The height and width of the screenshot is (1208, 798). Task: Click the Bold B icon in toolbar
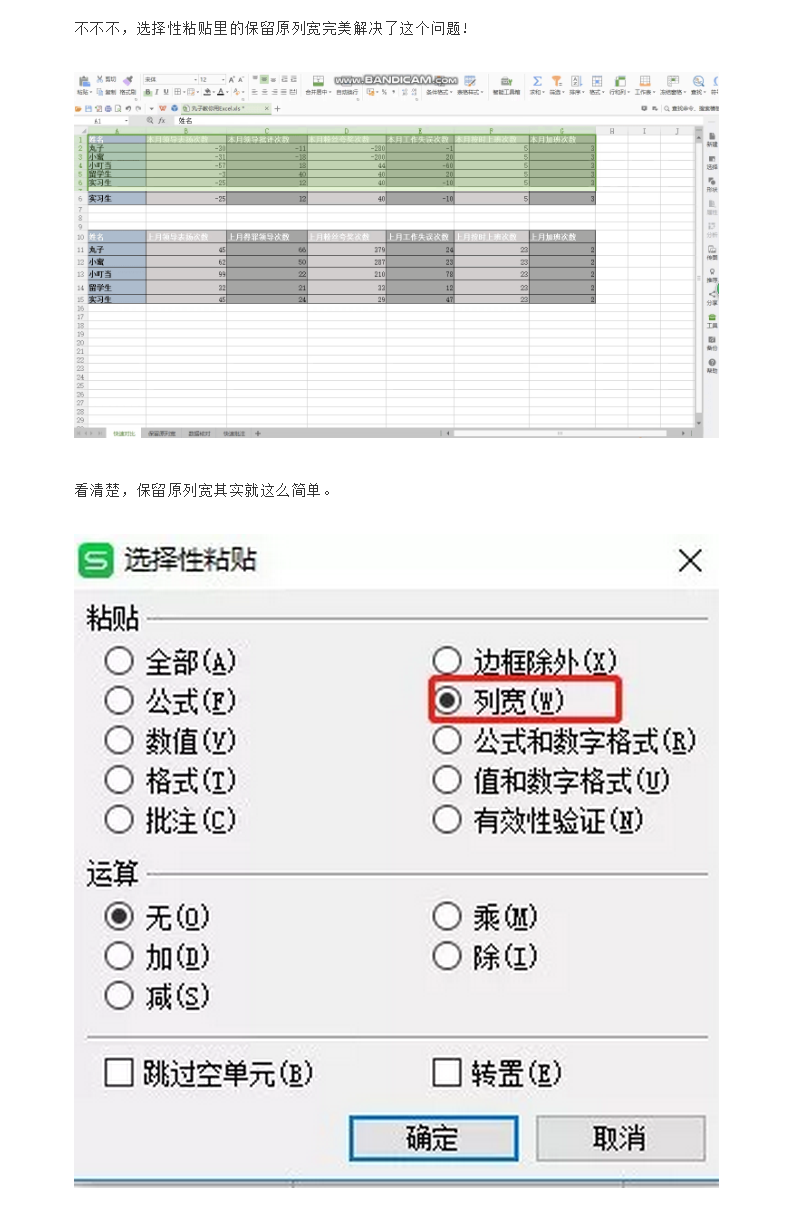point(147,92)
